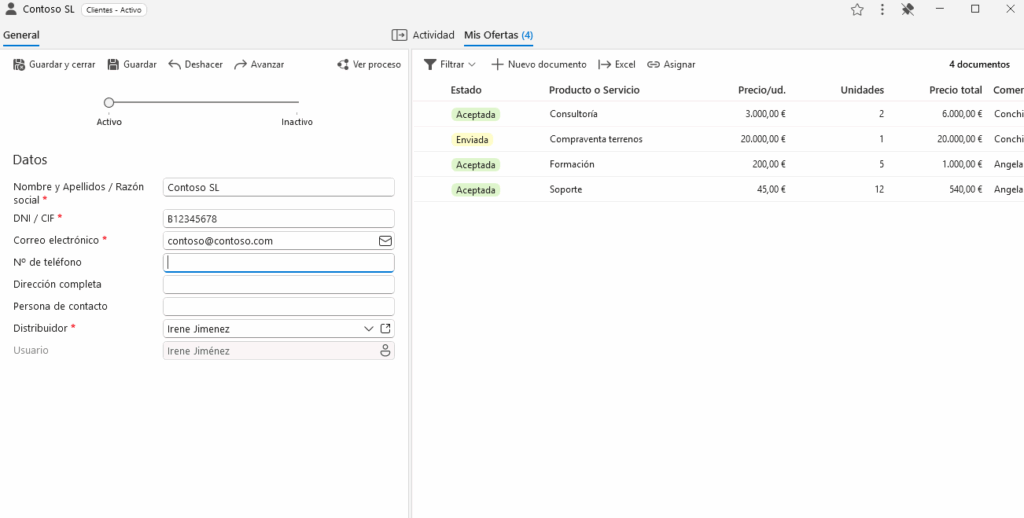Click Deshacer to undo changes
The width and height of the screenshot is (1024, 518).
click(x=195, y=65)
